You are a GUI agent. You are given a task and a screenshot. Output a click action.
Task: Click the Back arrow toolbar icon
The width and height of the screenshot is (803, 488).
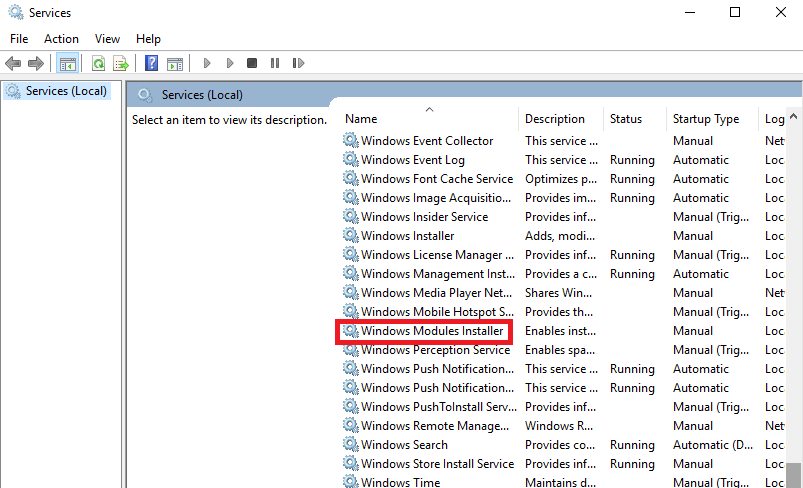tap(13, 63)
